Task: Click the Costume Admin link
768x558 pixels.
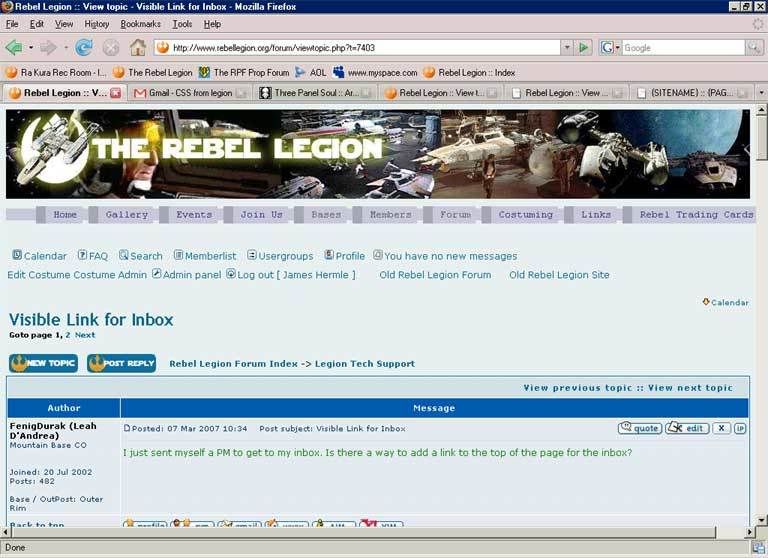Action: [110, 275]
